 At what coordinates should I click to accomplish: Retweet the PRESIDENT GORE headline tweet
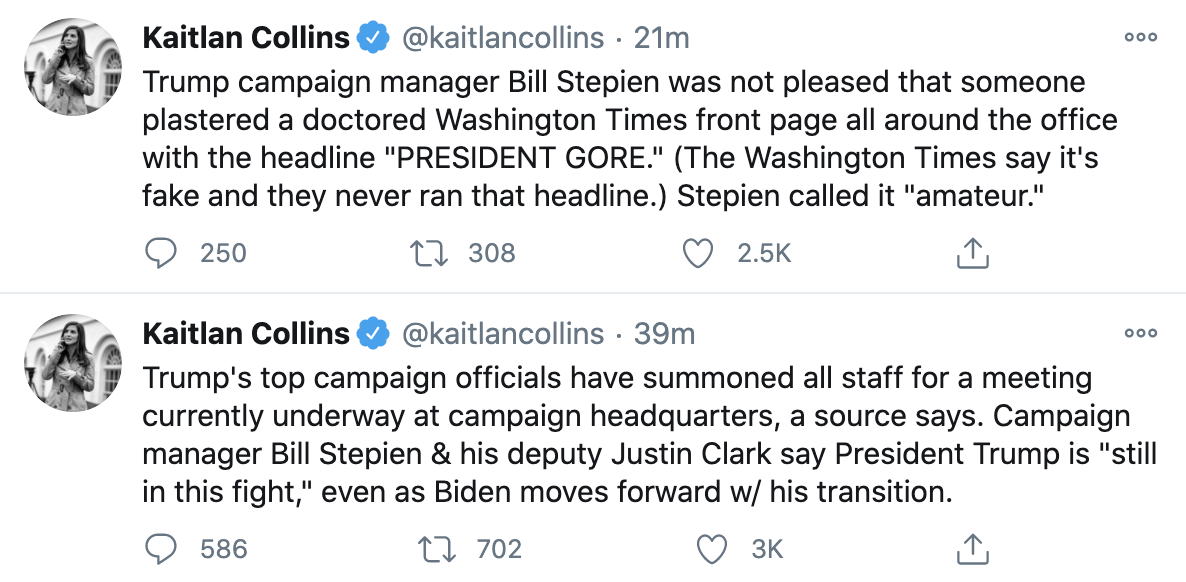click(x=431, y=254)
